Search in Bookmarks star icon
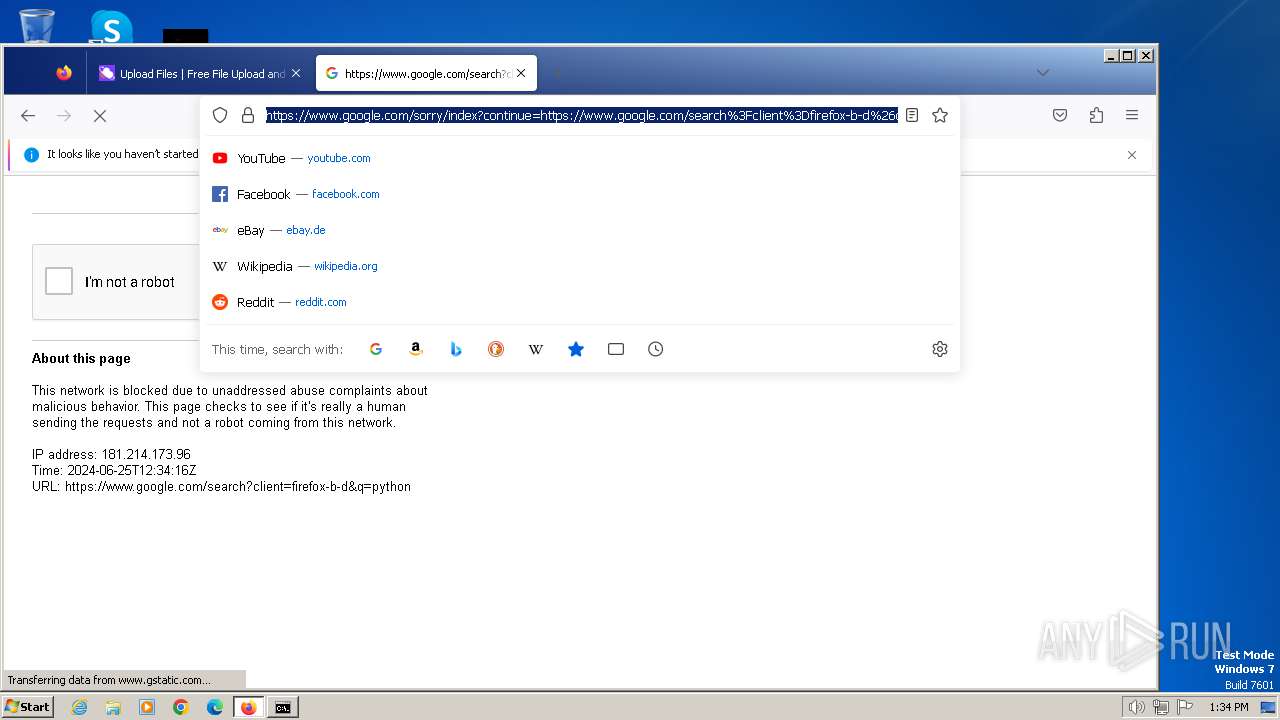The height and width of the screenshot is (720, 1280). tap(576, 349)
